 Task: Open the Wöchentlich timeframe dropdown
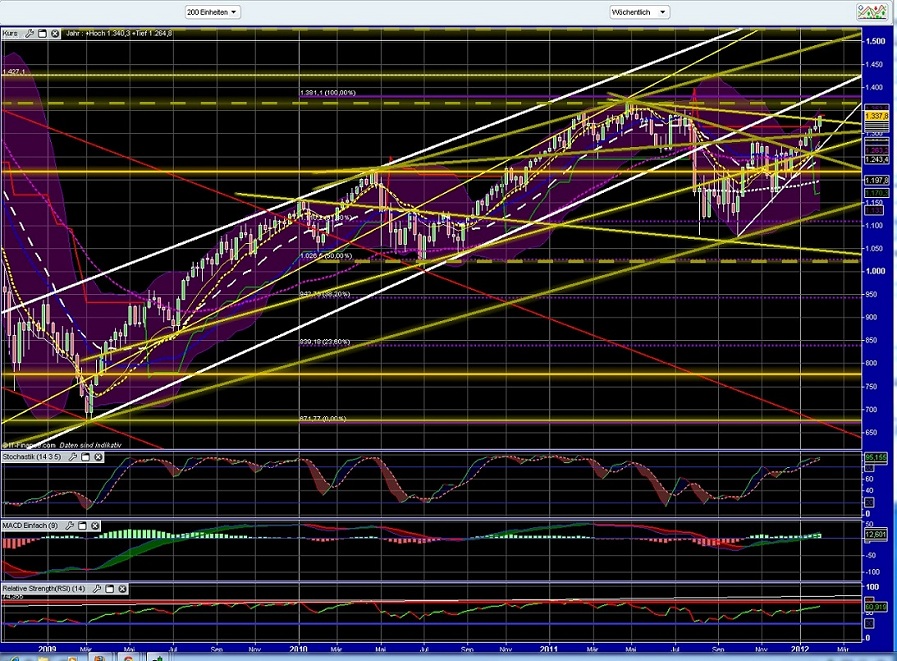[639, 12]
